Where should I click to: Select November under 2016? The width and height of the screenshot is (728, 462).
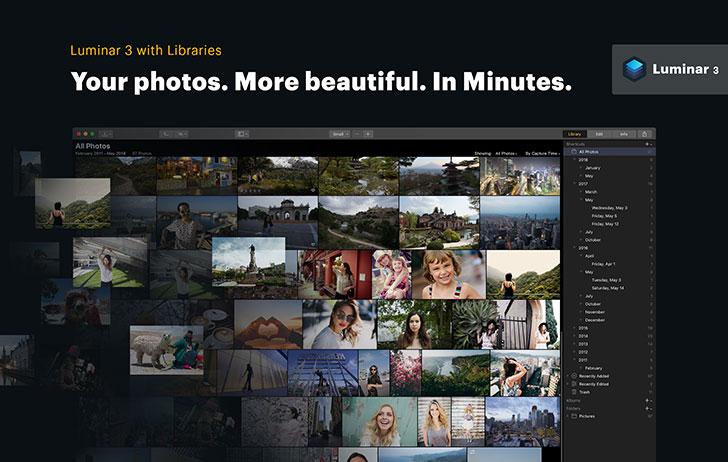click(x=595, y=312)
